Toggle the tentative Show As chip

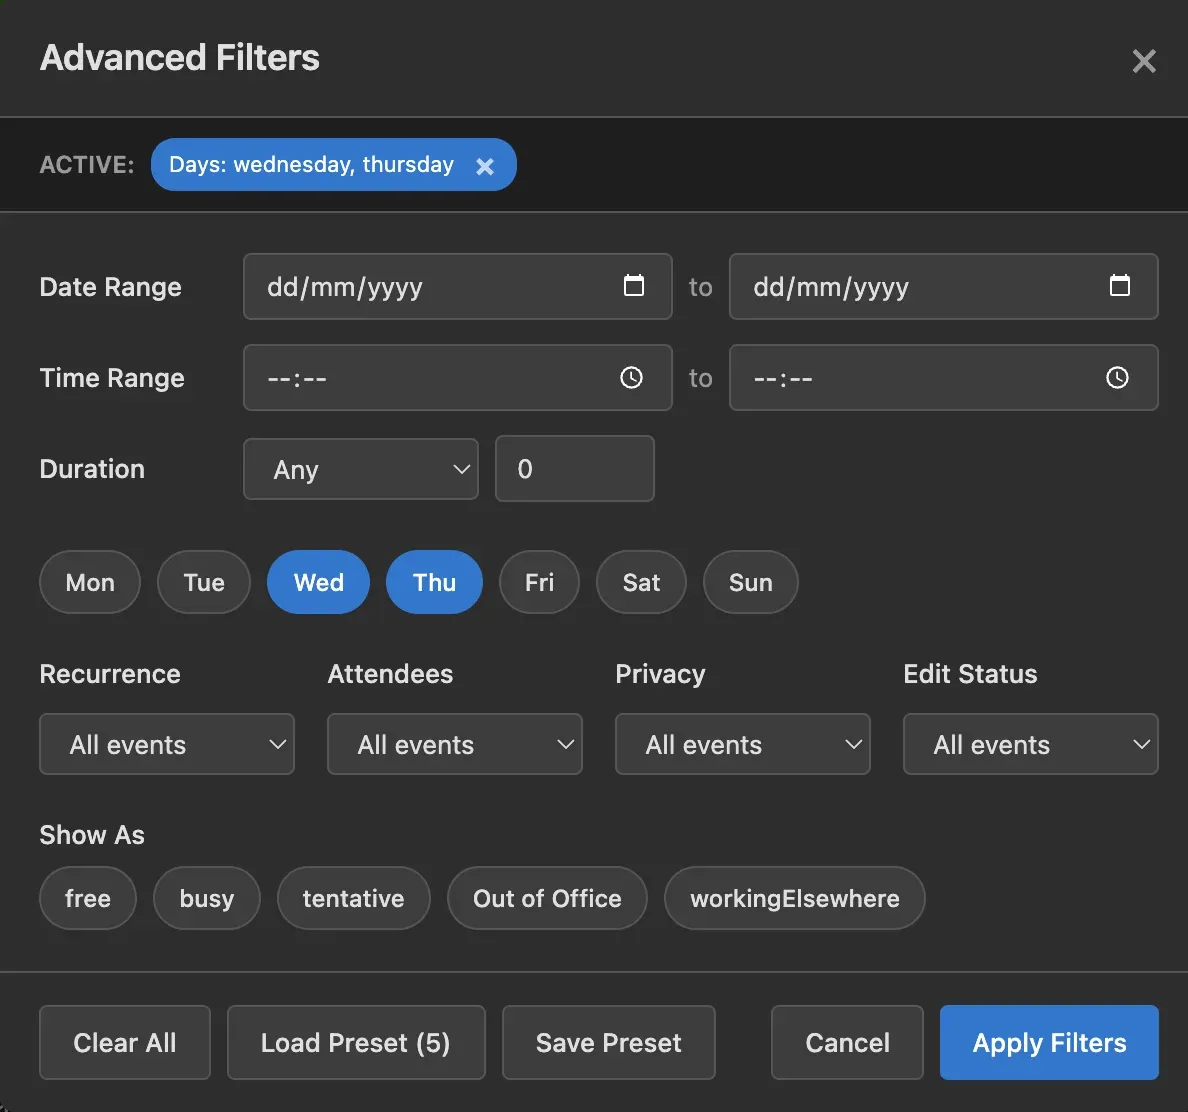click(x=354, y=898)
